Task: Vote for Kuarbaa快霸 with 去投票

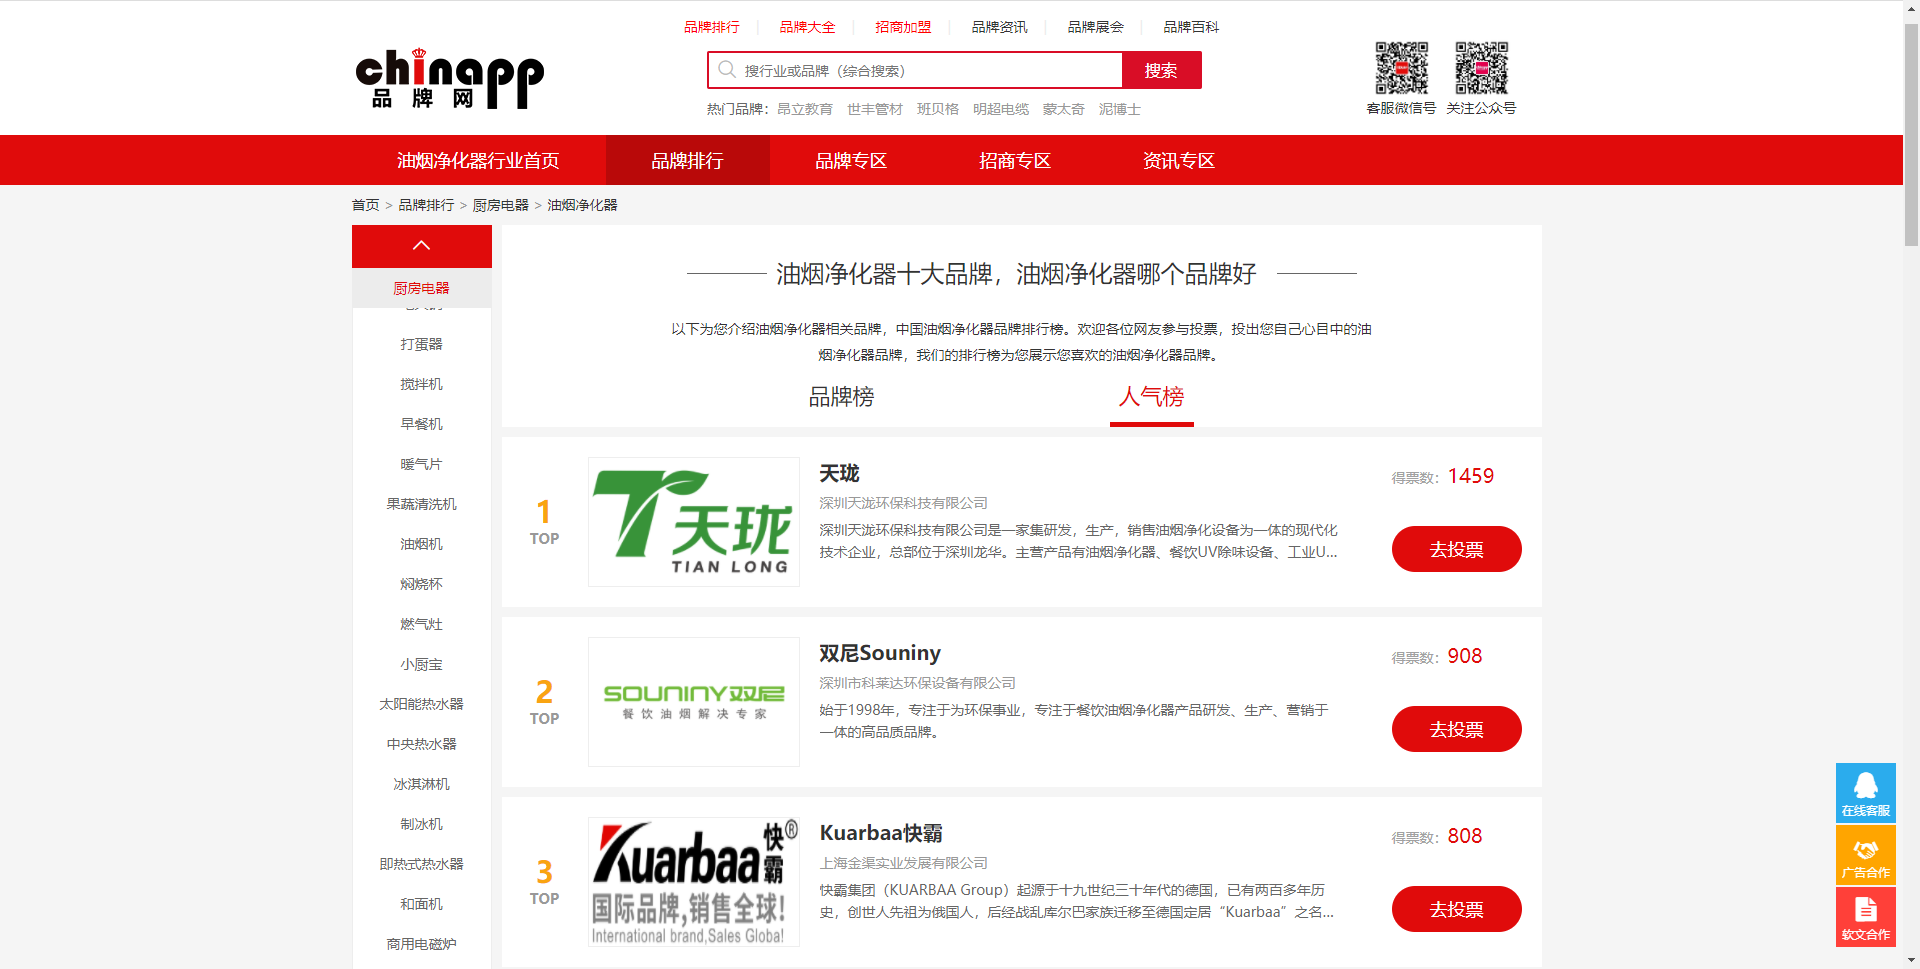Action: 1456,909
